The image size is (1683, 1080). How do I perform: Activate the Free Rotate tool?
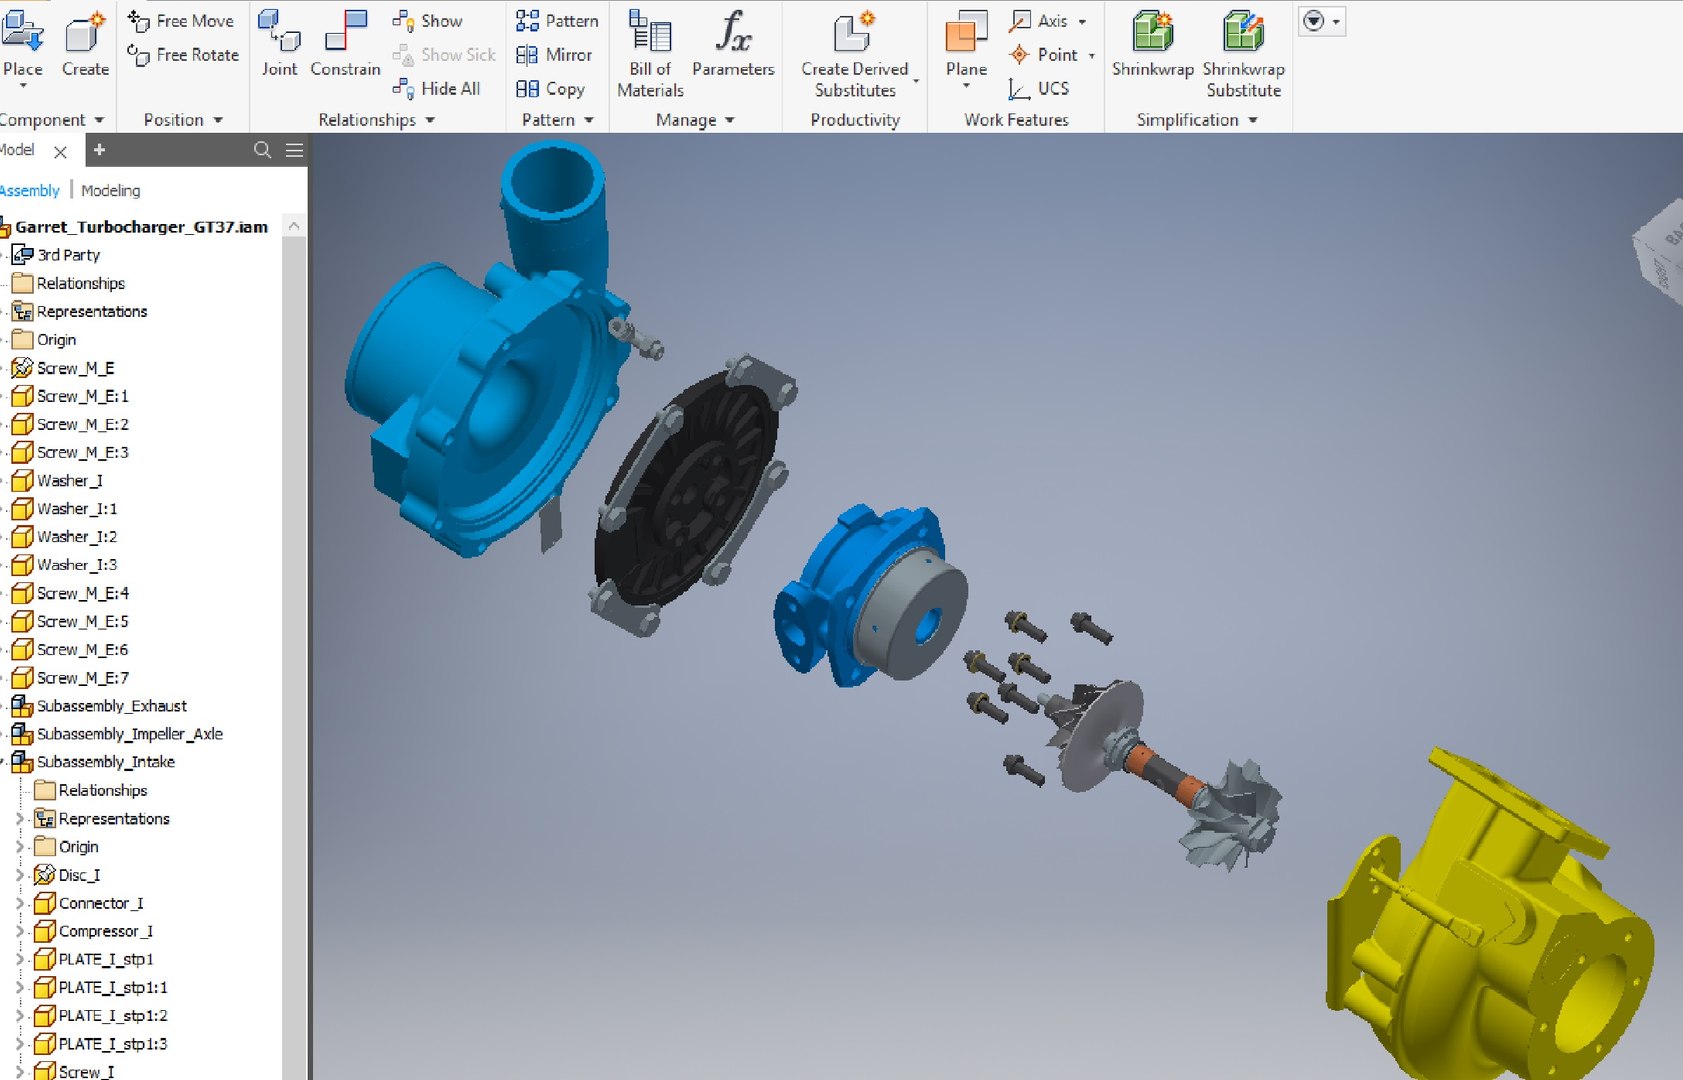[183, 54]
